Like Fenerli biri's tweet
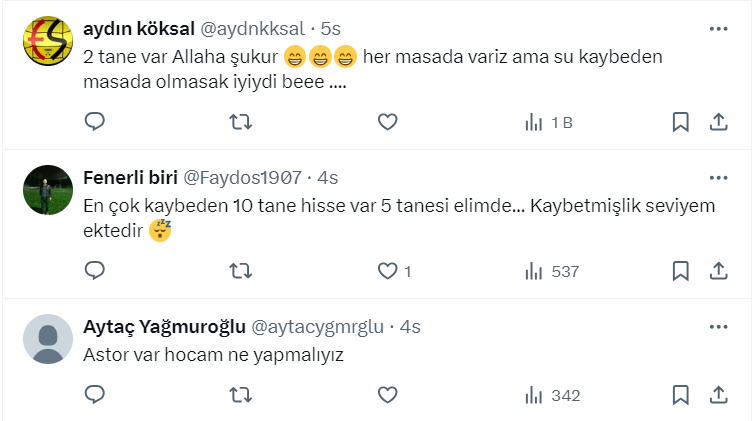The width and height of the screenshot is (754, 421). (x=388, y=271)
